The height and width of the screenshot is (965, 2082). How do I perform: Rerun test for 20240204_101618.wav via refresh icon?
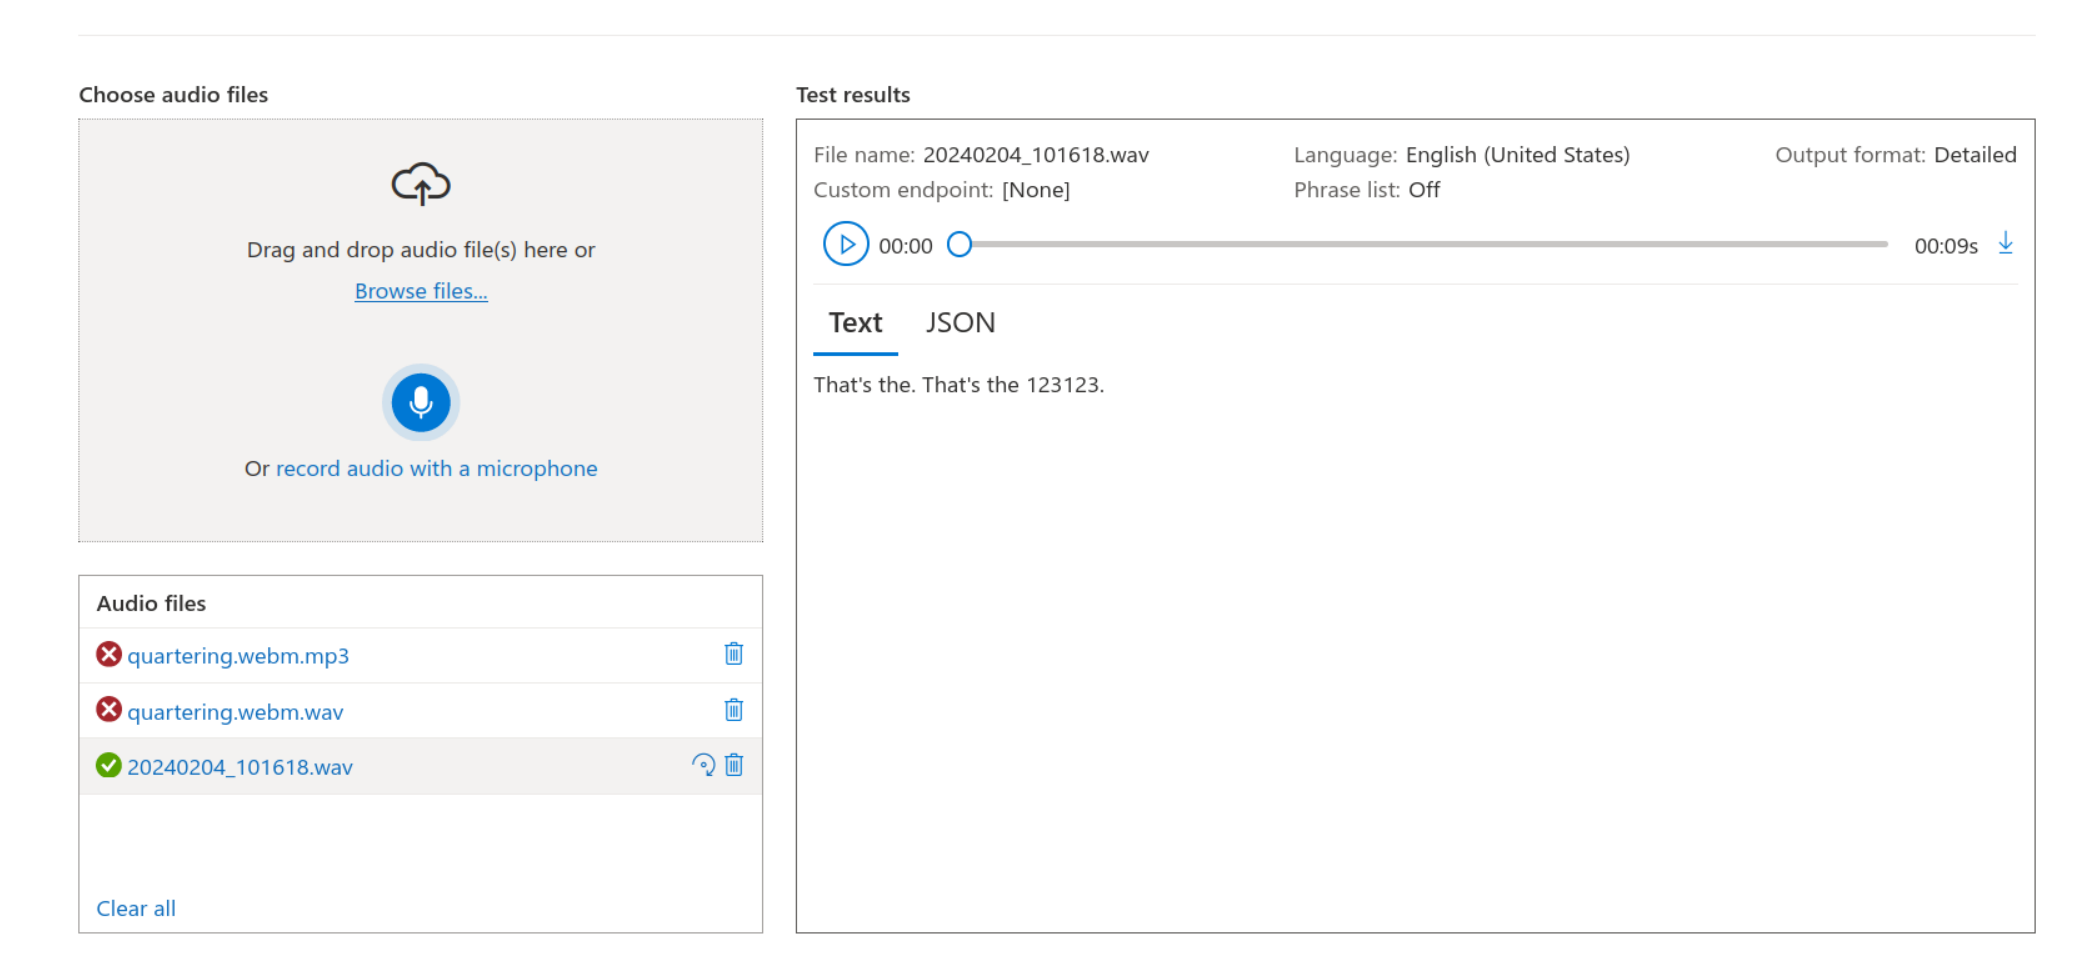click(704, 765)
